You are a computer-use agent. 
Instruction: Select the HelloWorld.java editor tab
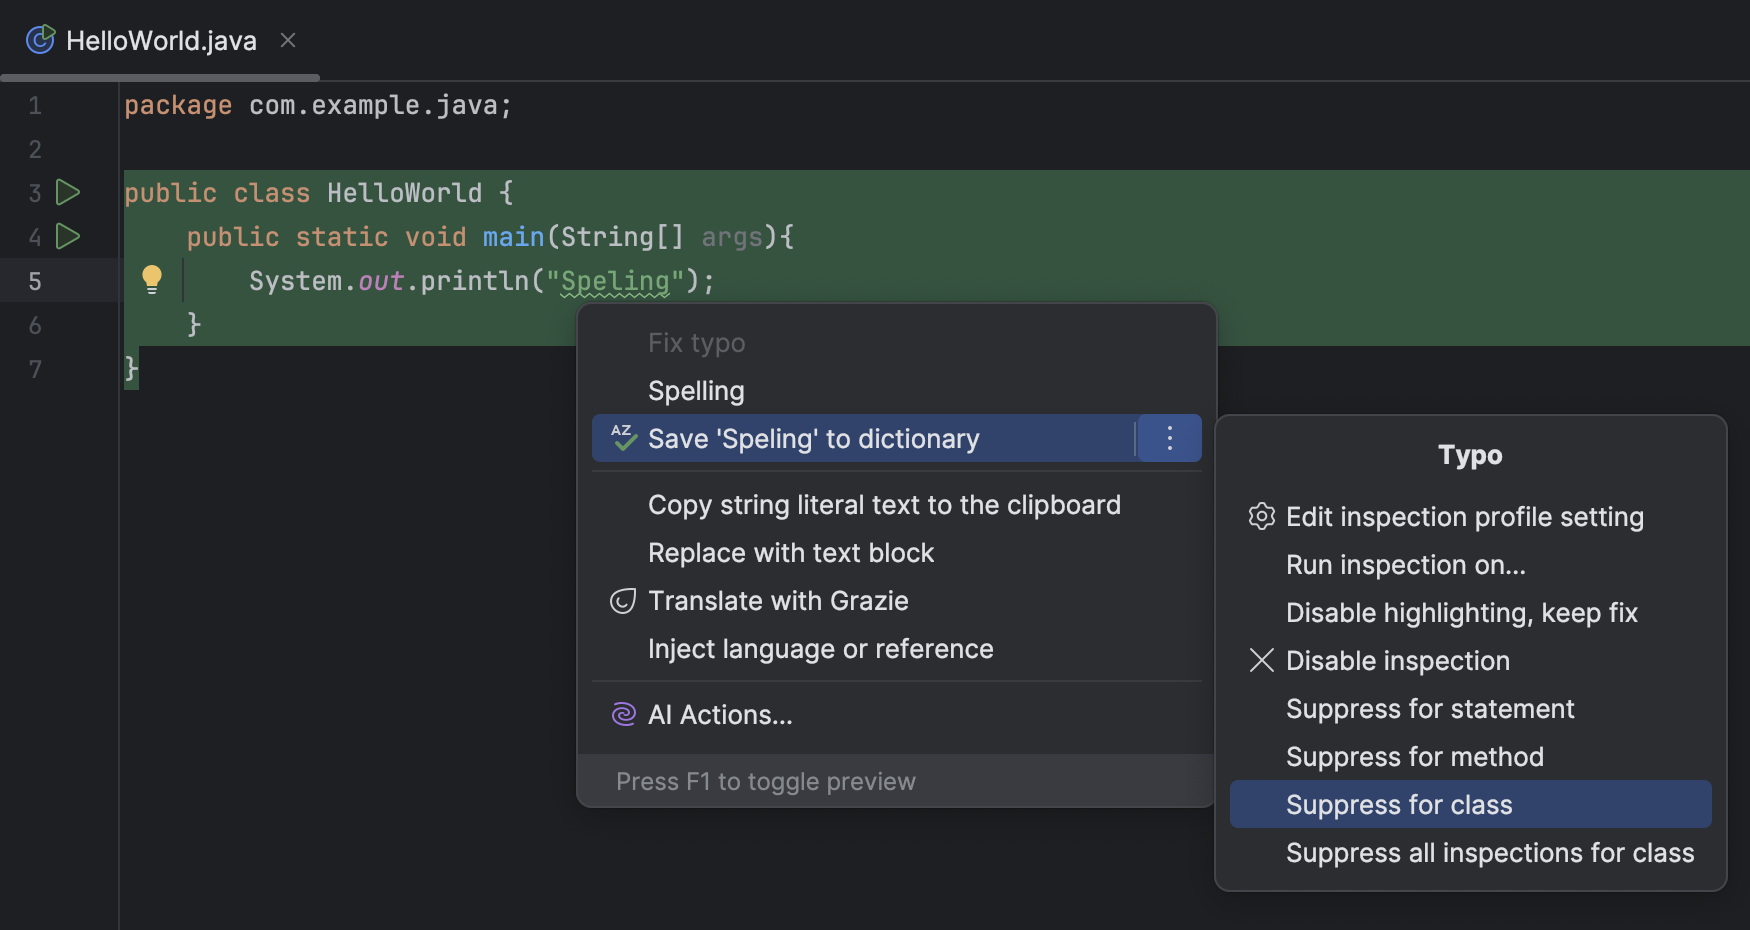[160, 40]
